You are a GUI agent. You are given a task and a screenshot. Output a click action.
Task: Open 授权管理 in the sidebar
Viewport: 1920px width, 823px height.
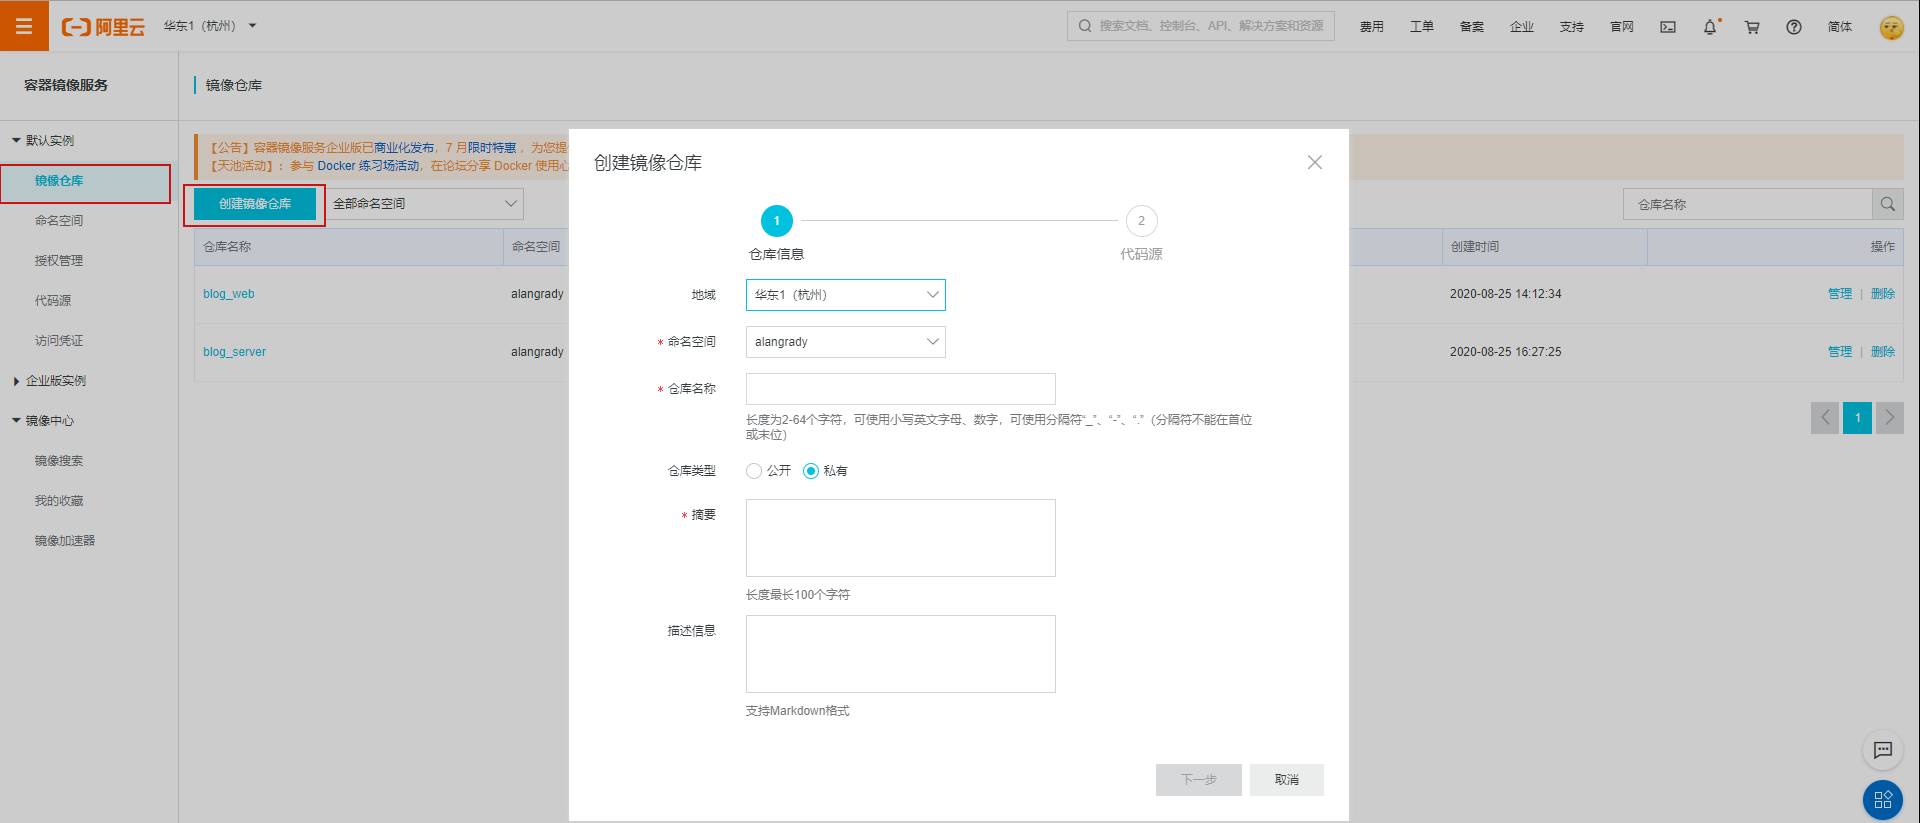[59, 261]
